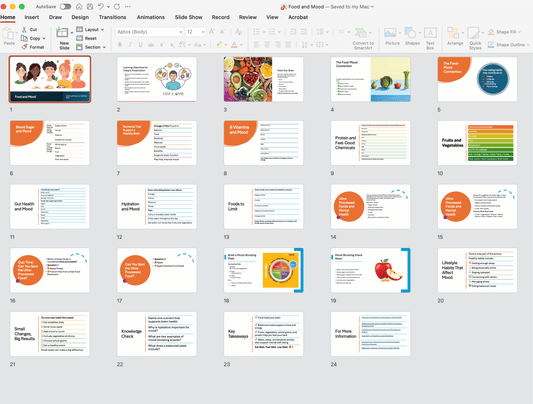
Task: Toggle Bold formatting
Action: 120,45
